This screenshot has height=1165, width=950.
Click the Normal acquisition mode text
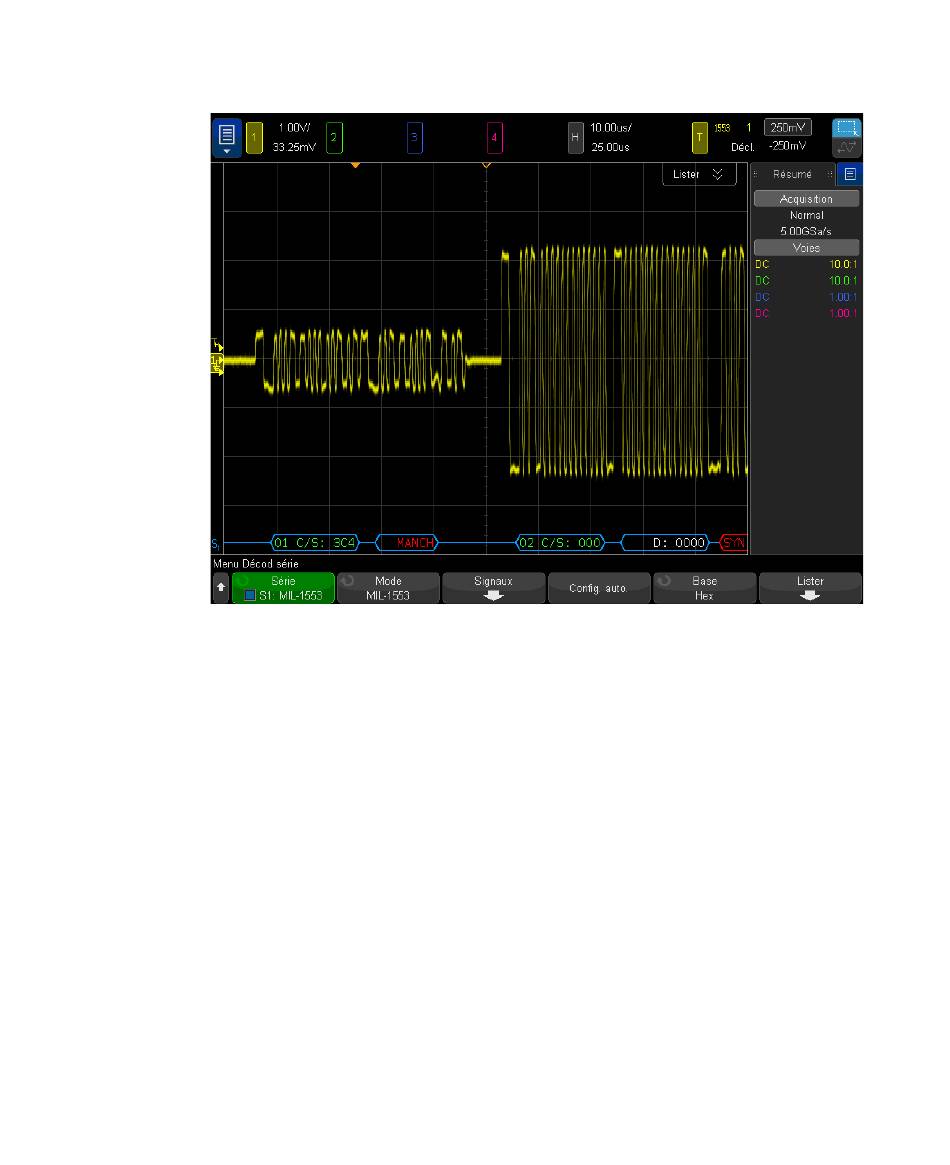tap(806, 215)
